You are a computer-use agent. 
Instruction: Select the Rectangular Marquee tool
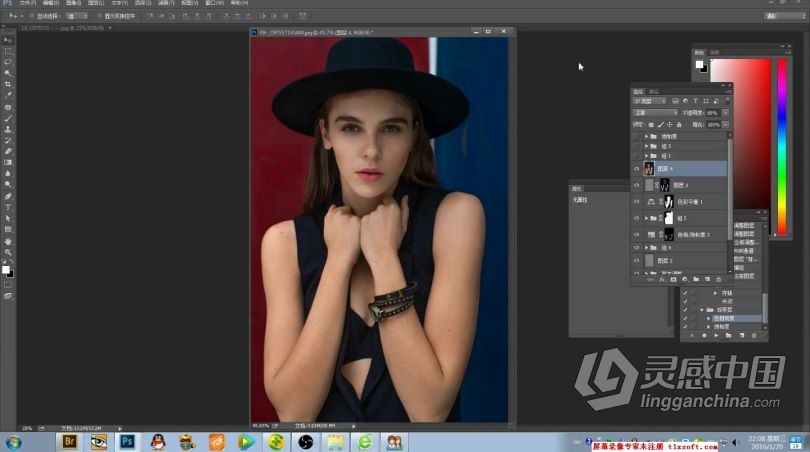tap(8, 52)
